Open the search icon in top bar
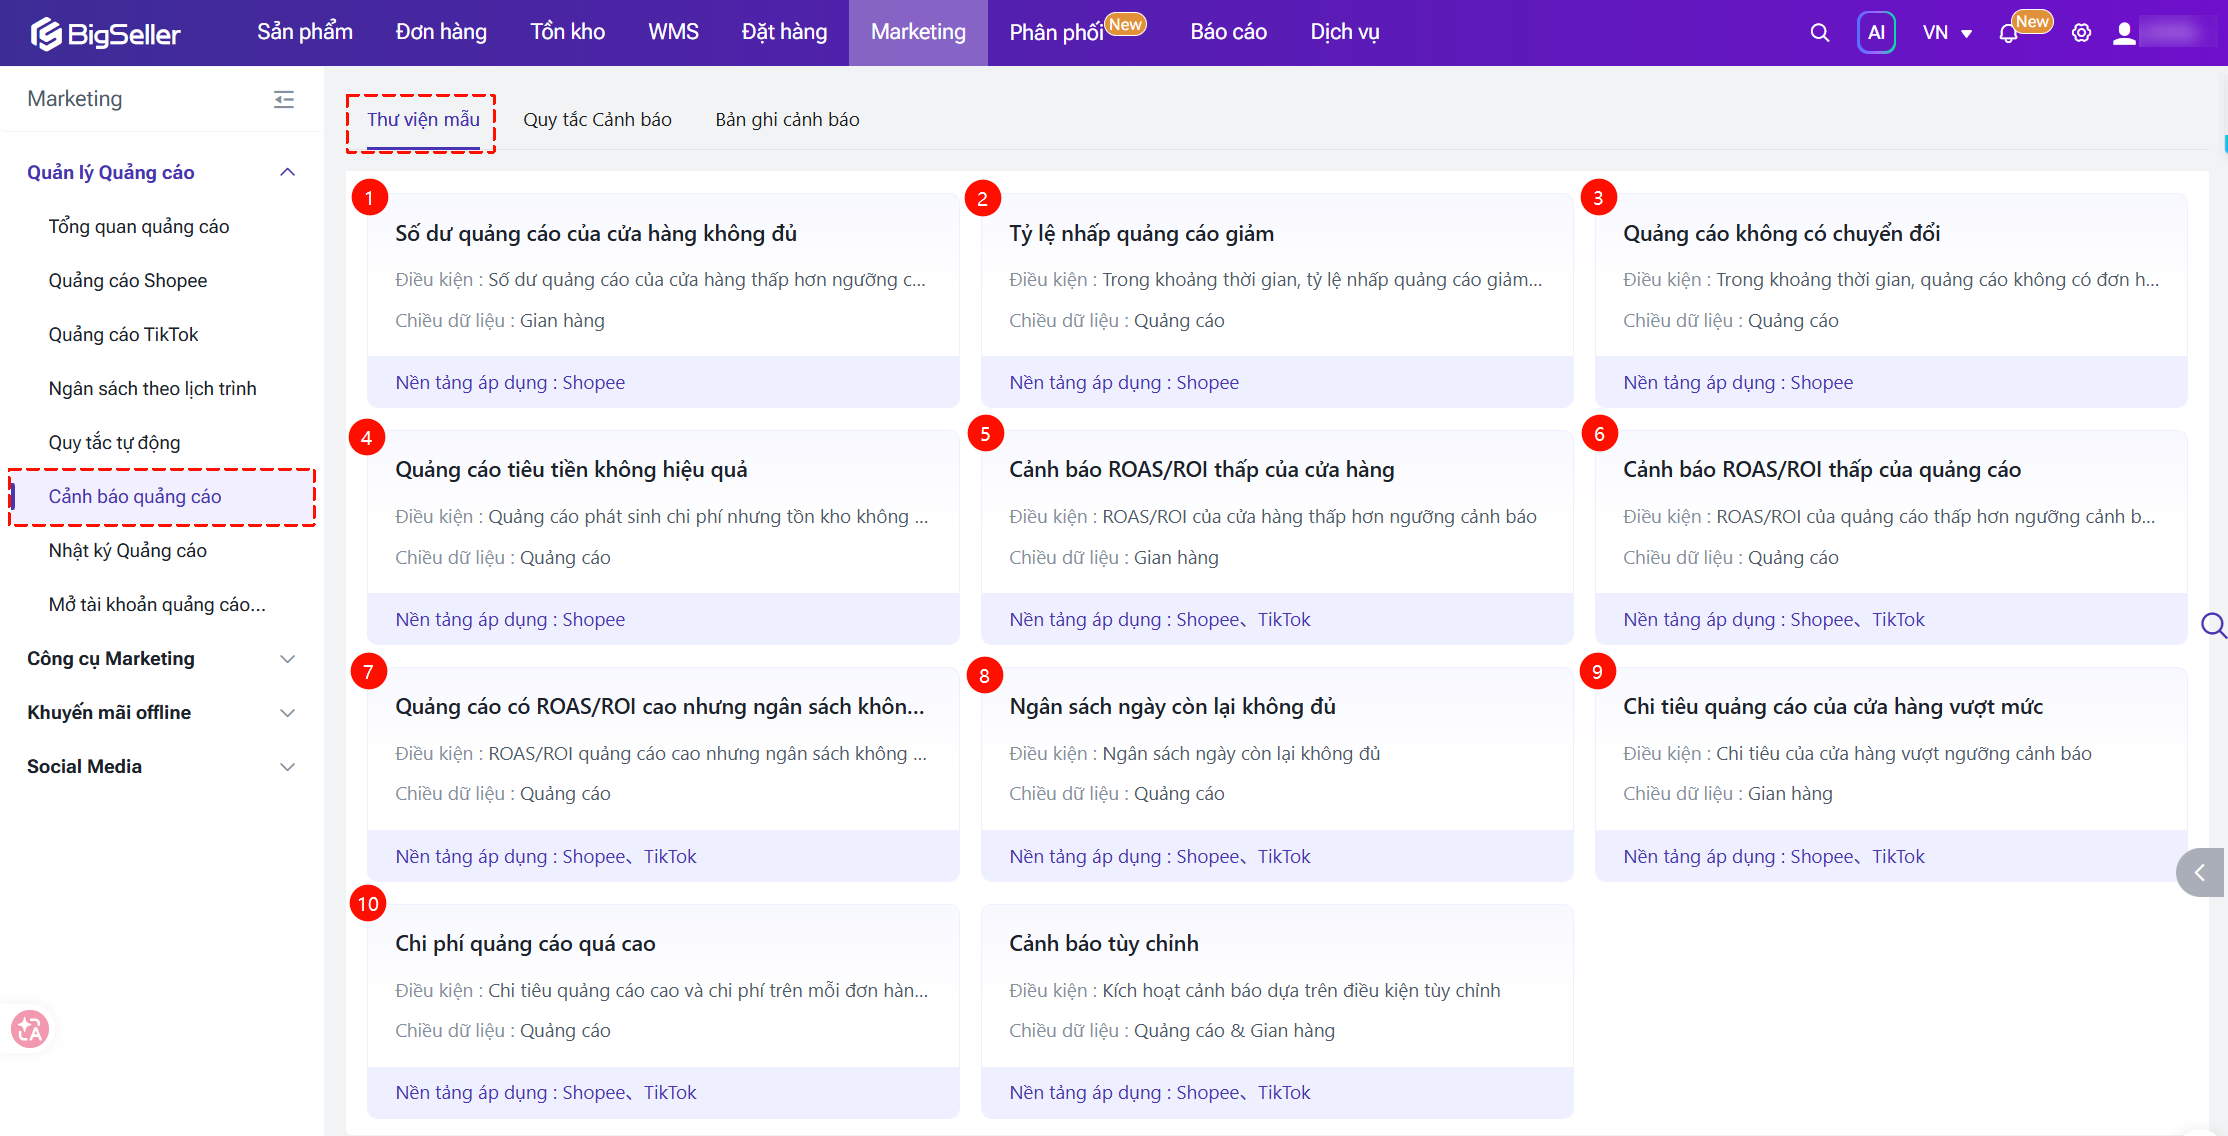The height and width of the screenshot is (1136, 2228). click(x=1819, y=33)
